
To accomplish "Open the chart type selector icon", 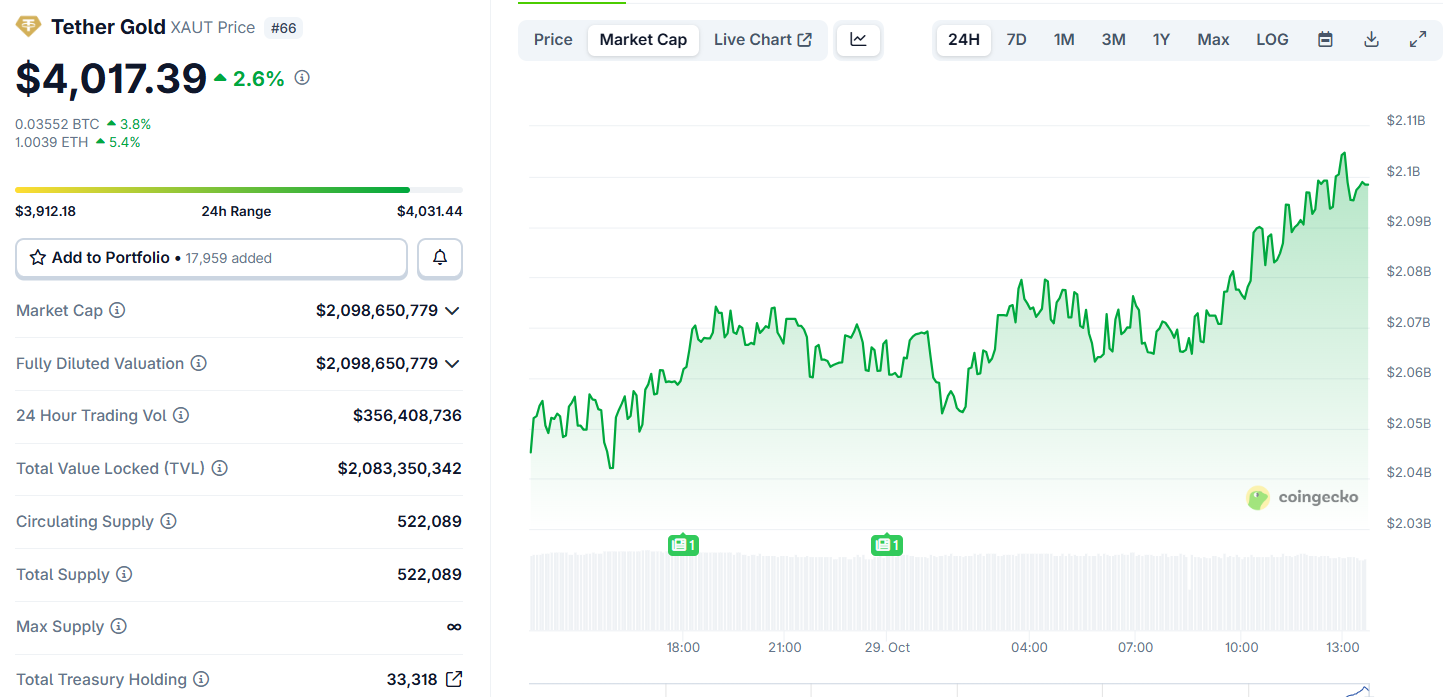I will coord(858,39).
